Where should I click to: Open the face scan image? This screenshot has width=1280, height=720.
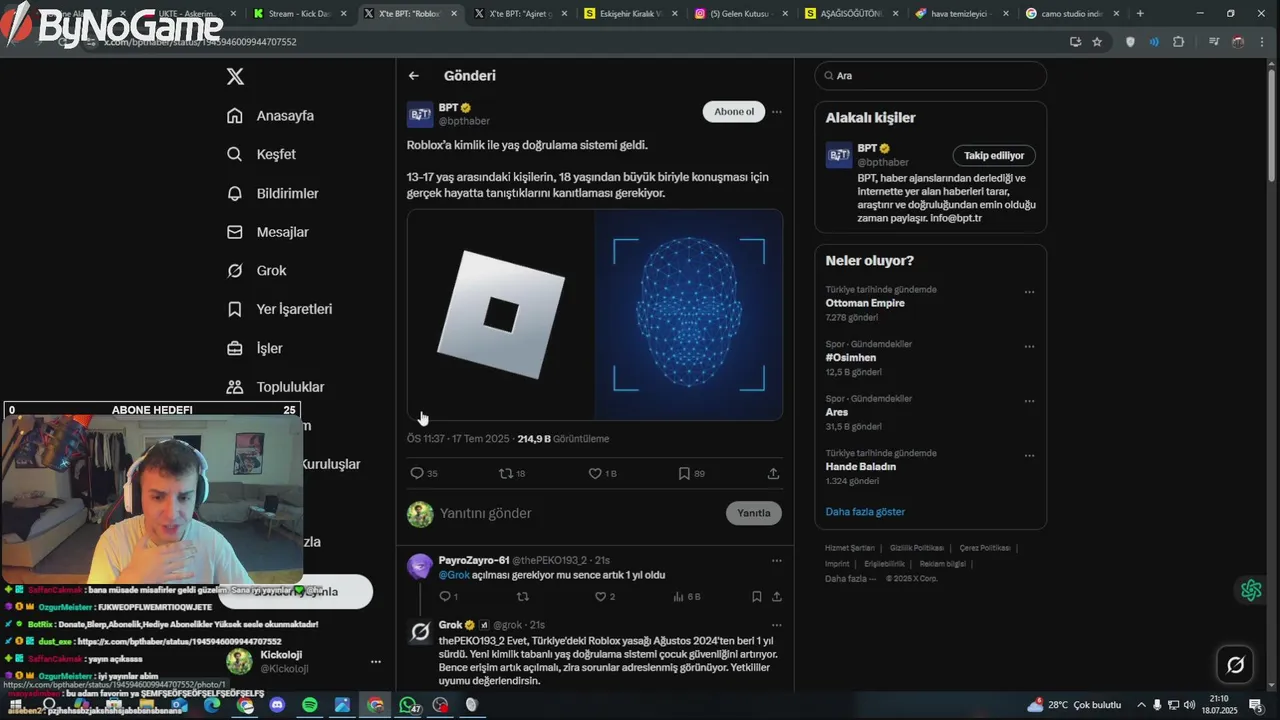click(689, 314)
